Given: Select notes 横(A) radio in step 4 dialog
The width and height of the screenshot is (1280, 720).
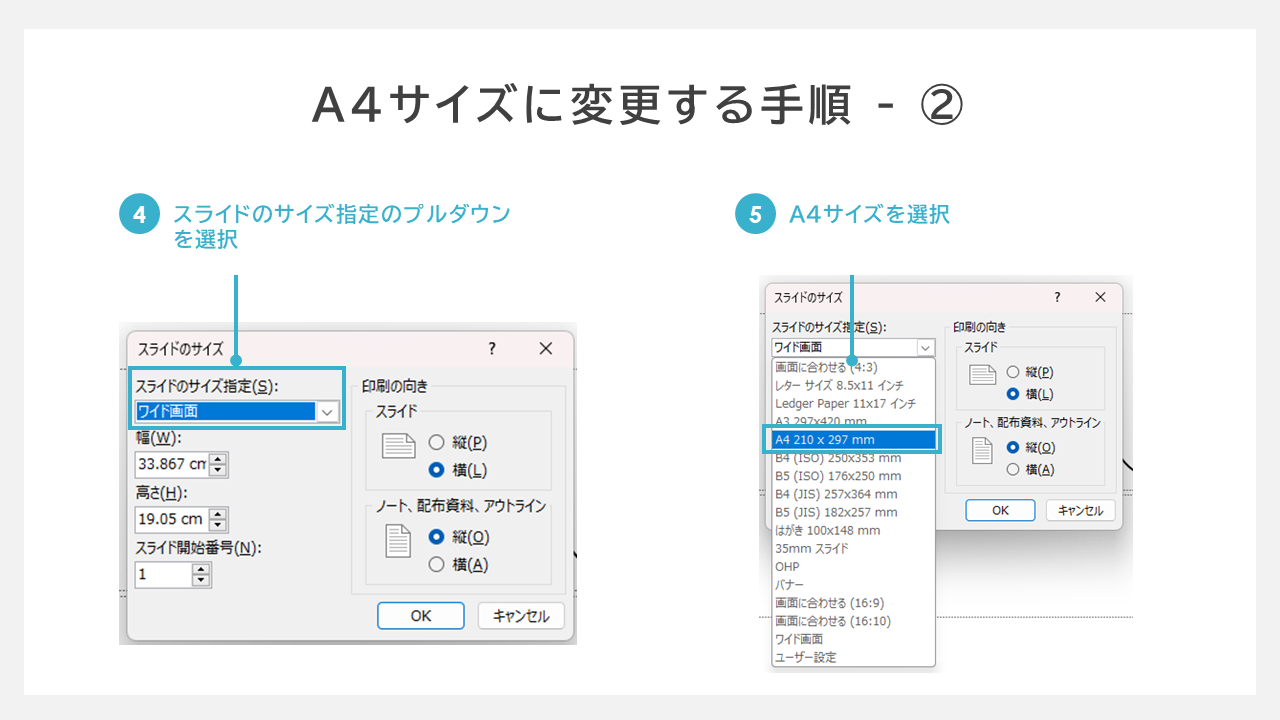Looking at the screenshot, I should [x=436, y=564].
